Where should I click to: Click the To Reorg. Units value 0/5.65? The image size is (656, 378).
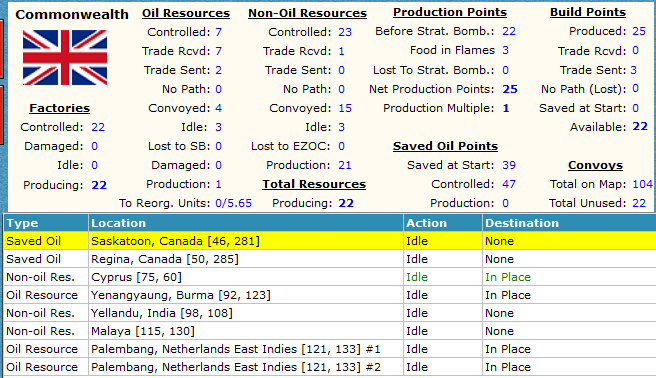(233, 203)
